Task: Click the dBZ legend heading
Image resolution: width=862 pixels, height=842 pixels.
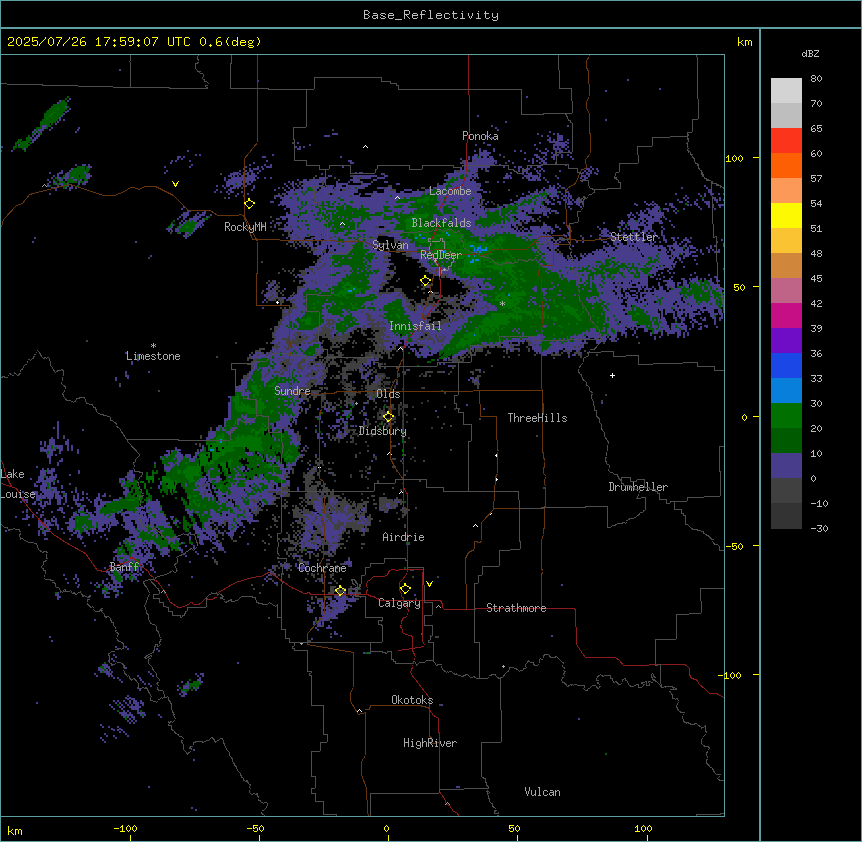Action: click(x=810, y=53)
